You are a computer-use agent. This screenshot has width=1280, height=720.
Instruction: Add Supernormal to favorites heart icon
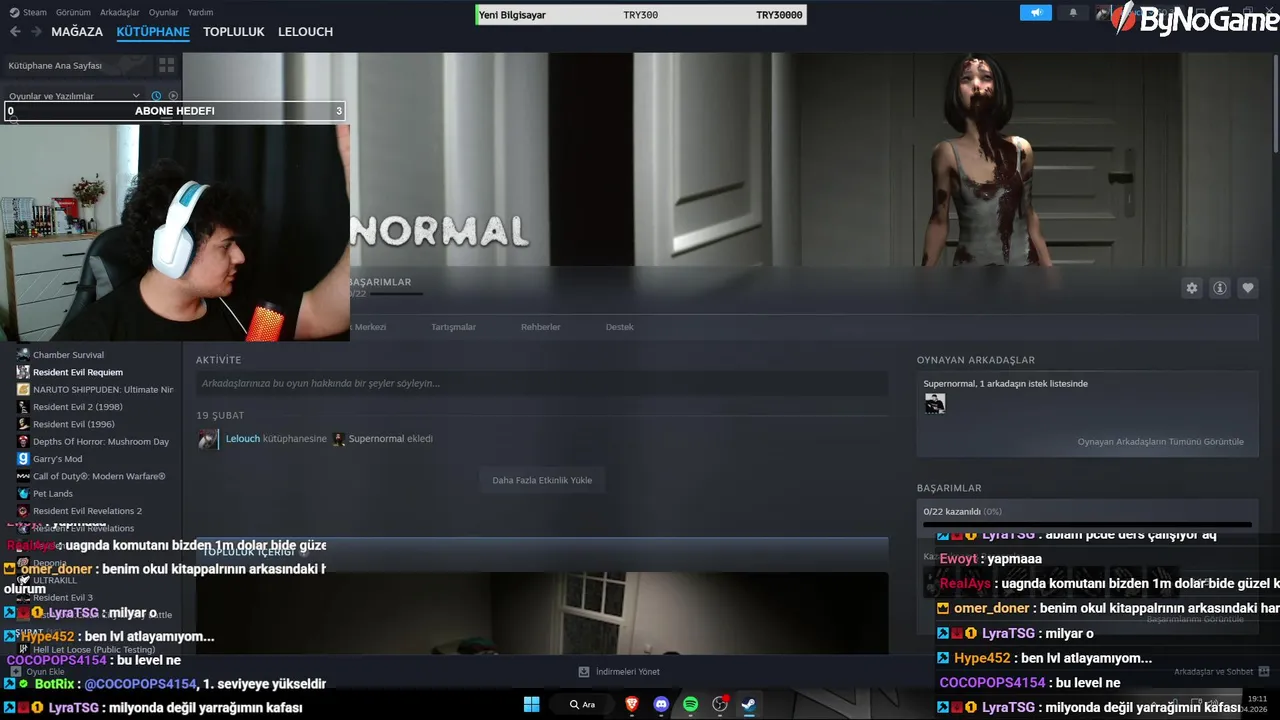pyautogui.click(x=1248, y=288)
